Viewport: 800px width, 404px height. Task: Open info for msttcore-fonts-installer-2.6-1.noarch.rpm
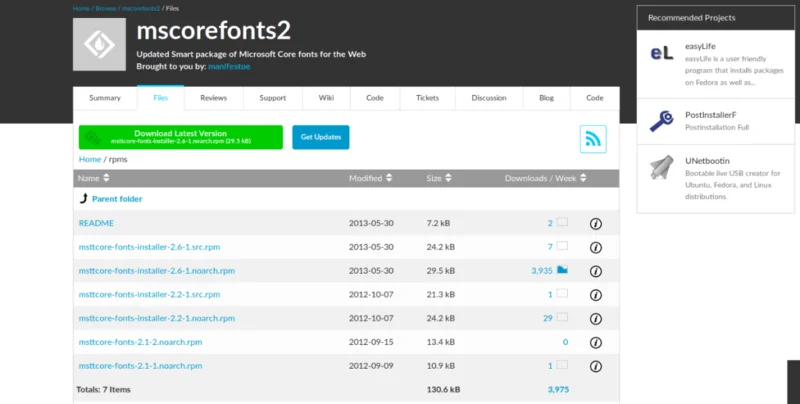click(x=595, y=271)
